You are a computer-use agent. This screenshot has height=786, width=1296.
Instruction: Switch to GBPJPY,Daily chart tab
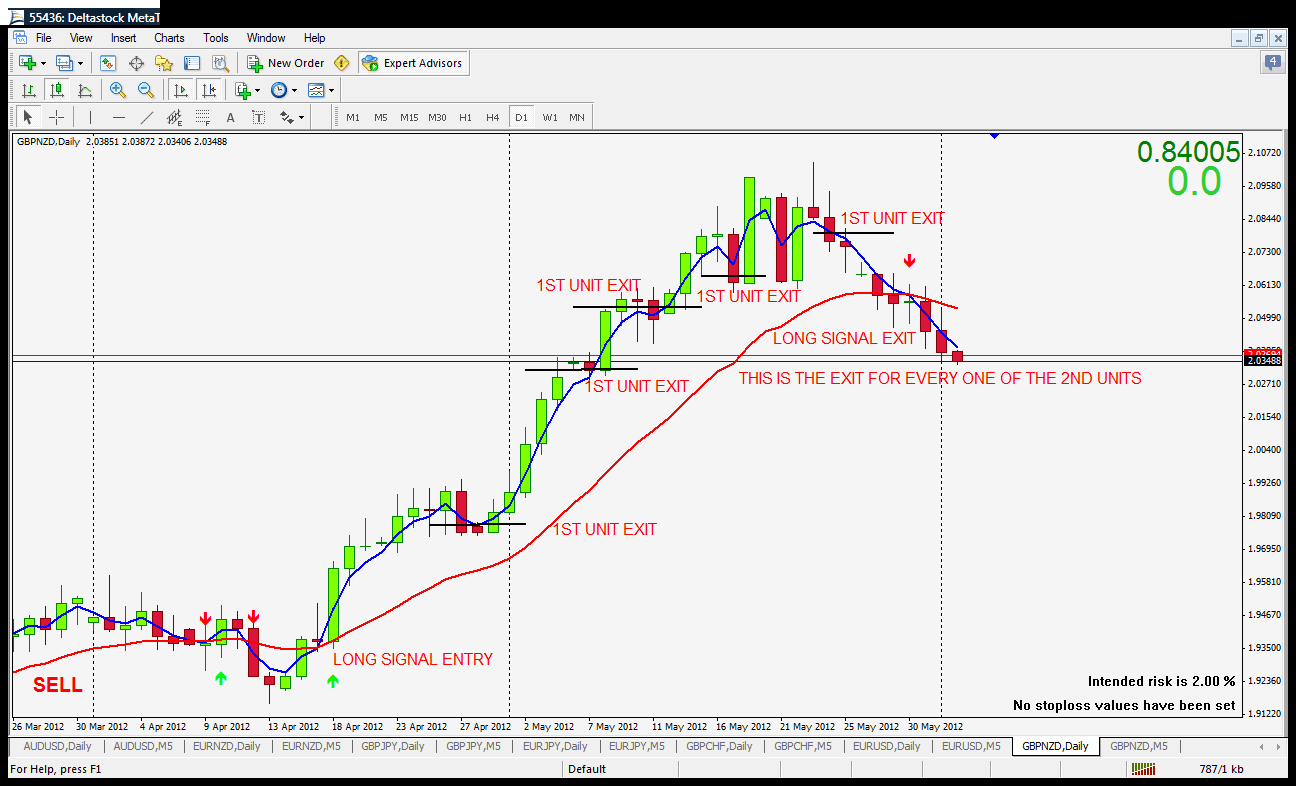(393, 746)
